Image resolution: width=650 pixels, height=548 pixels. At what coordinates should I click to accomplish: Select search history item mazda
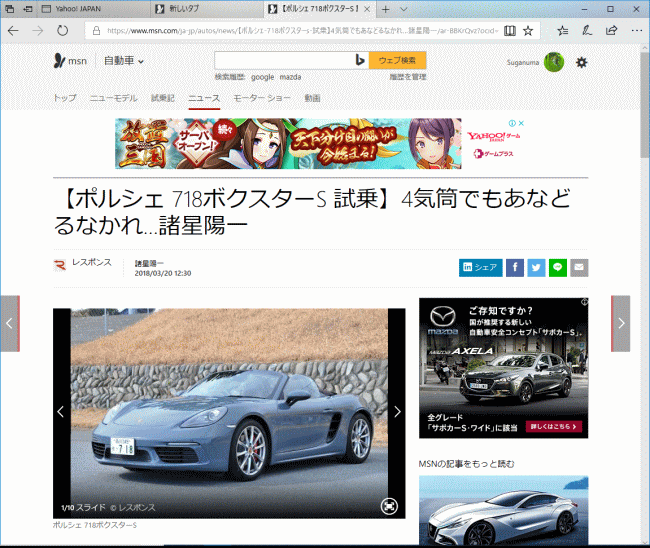click(290, 77)
